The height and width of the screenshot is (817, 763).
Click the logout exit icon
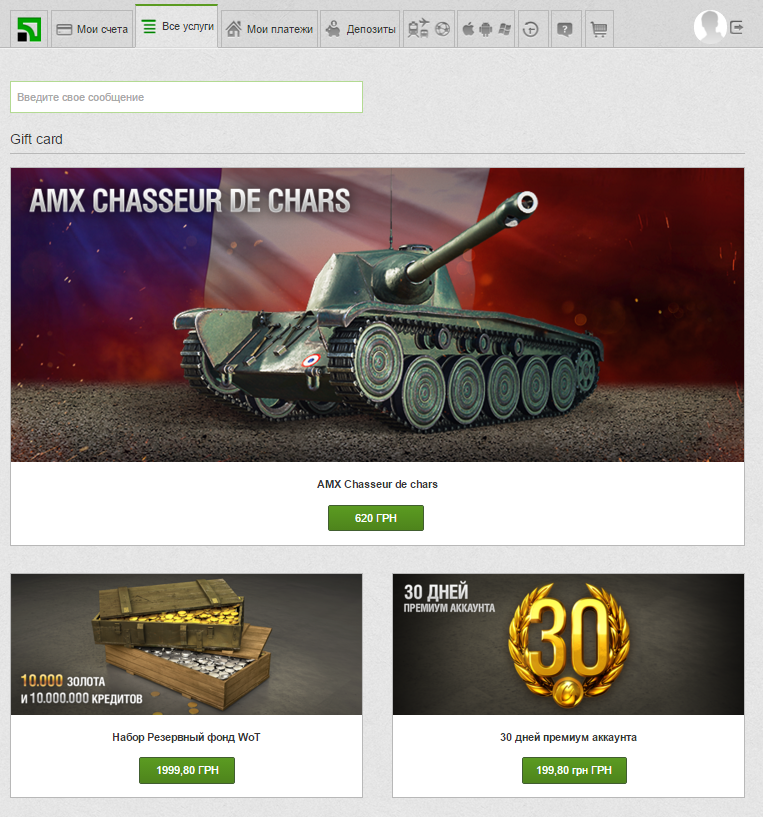point(737,27)
